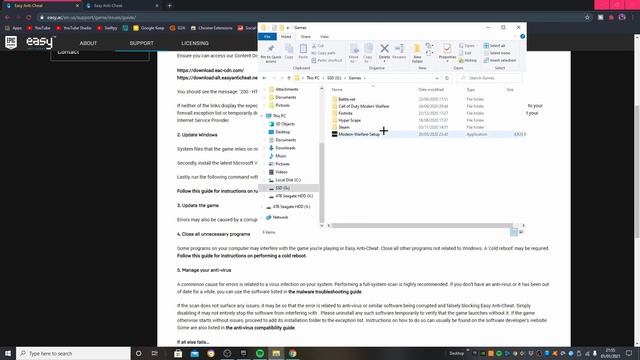Select Local Disk (C:) in the navigation pane
This screenshot has width=640, height=360.
pyautogui.click(x=288, y=180)
